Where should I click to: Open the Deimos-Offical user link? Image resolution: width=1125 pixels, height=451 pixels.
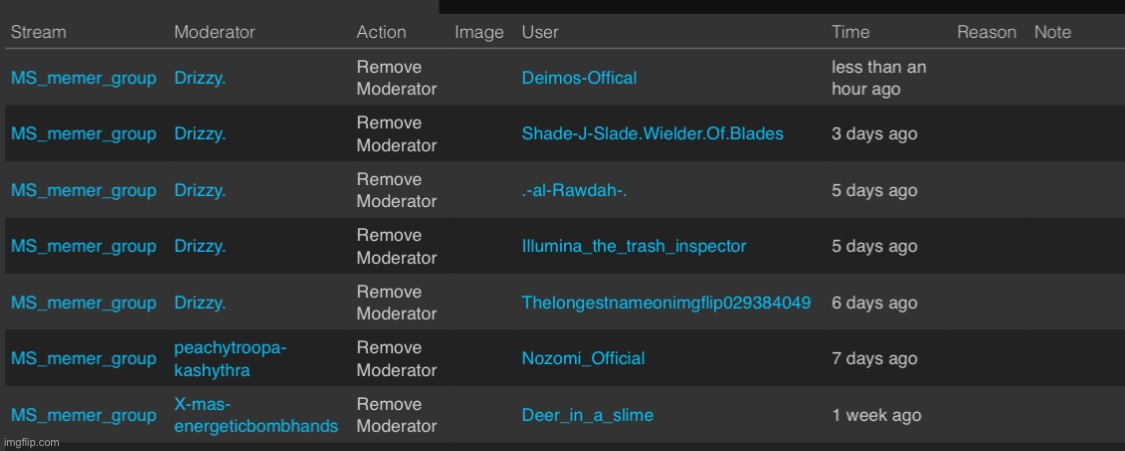[579, 78]
